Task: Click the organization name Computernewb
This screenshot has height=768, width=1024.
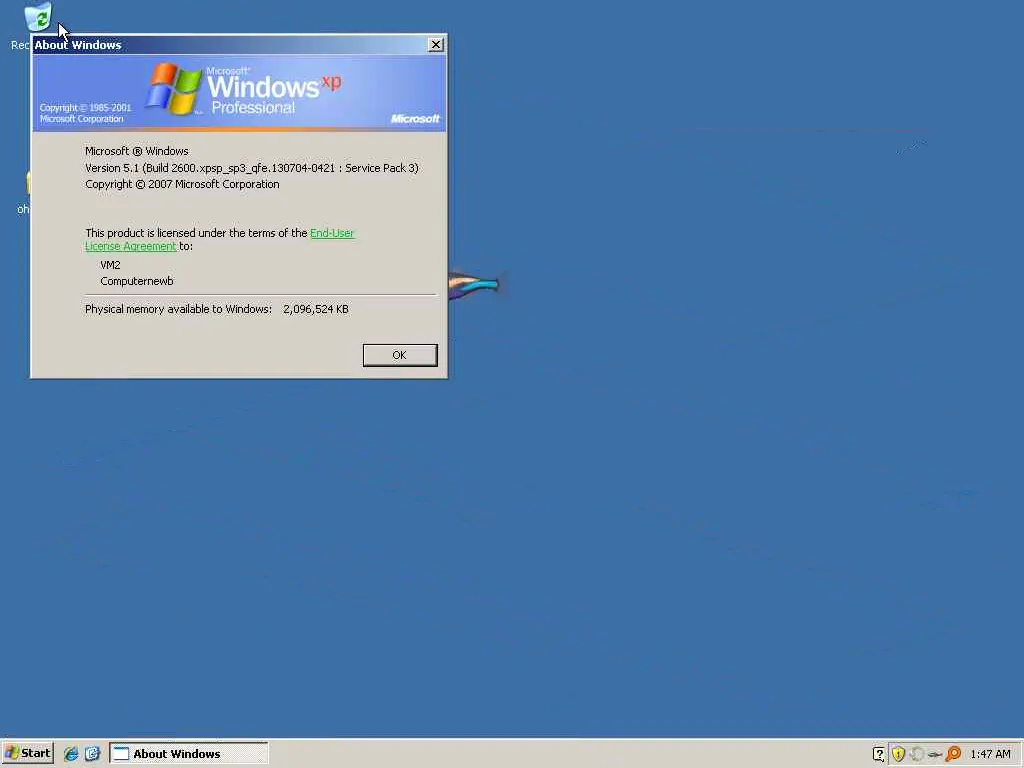Action: click(136, 281)
